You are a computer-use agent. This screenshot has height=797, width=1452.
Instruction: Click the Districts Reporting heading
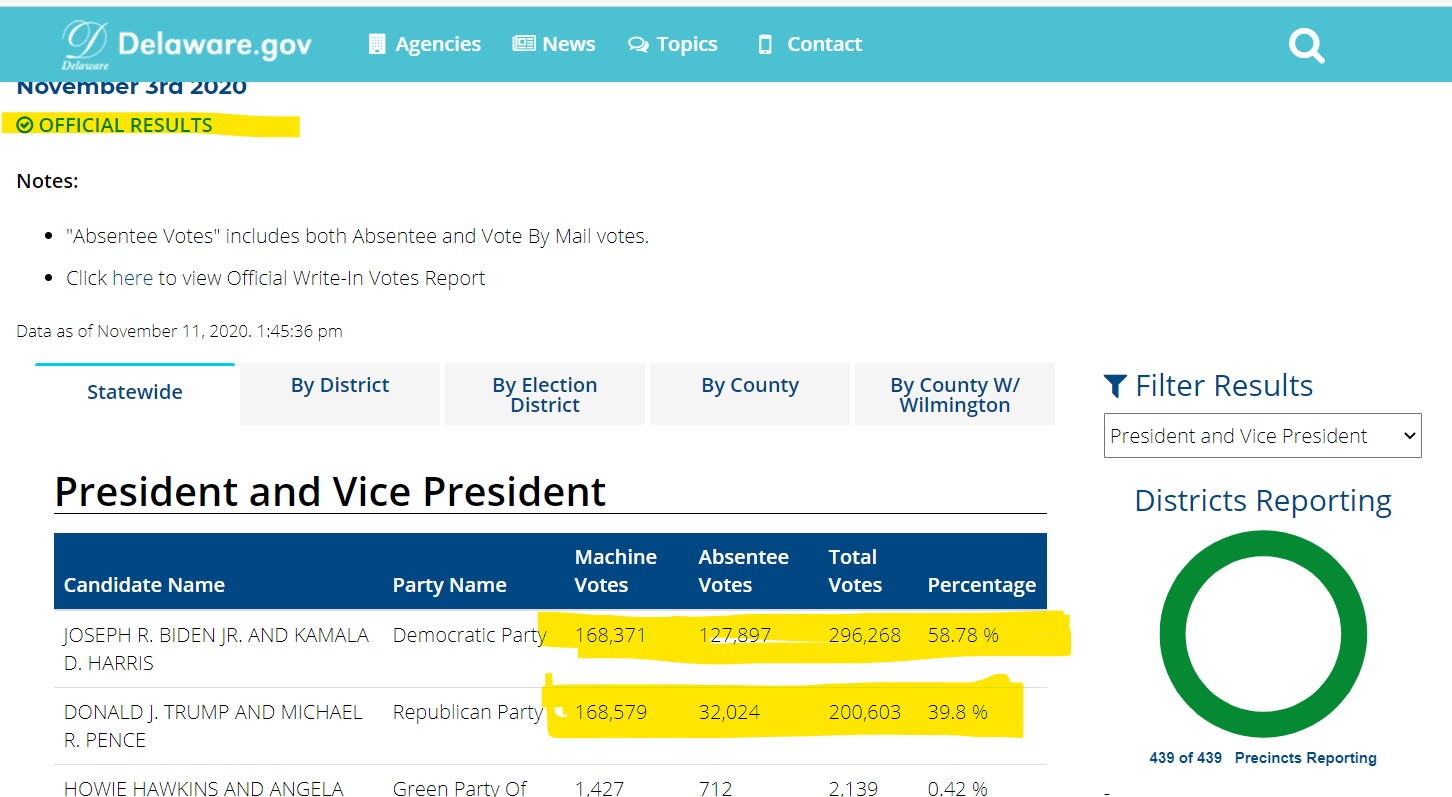[1263, 500]
